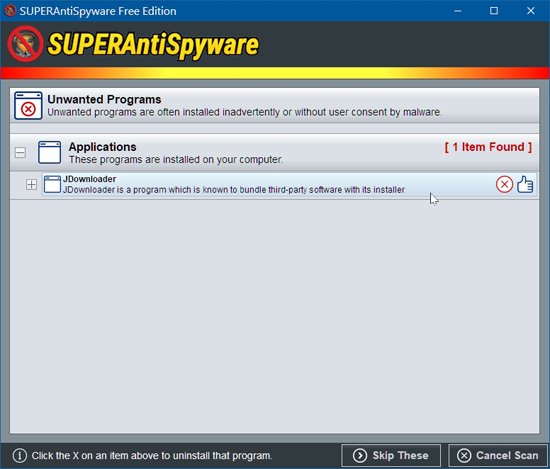Collapse the Applications section
Viewport: 550px width, 469px height.
tap(20, 153)
